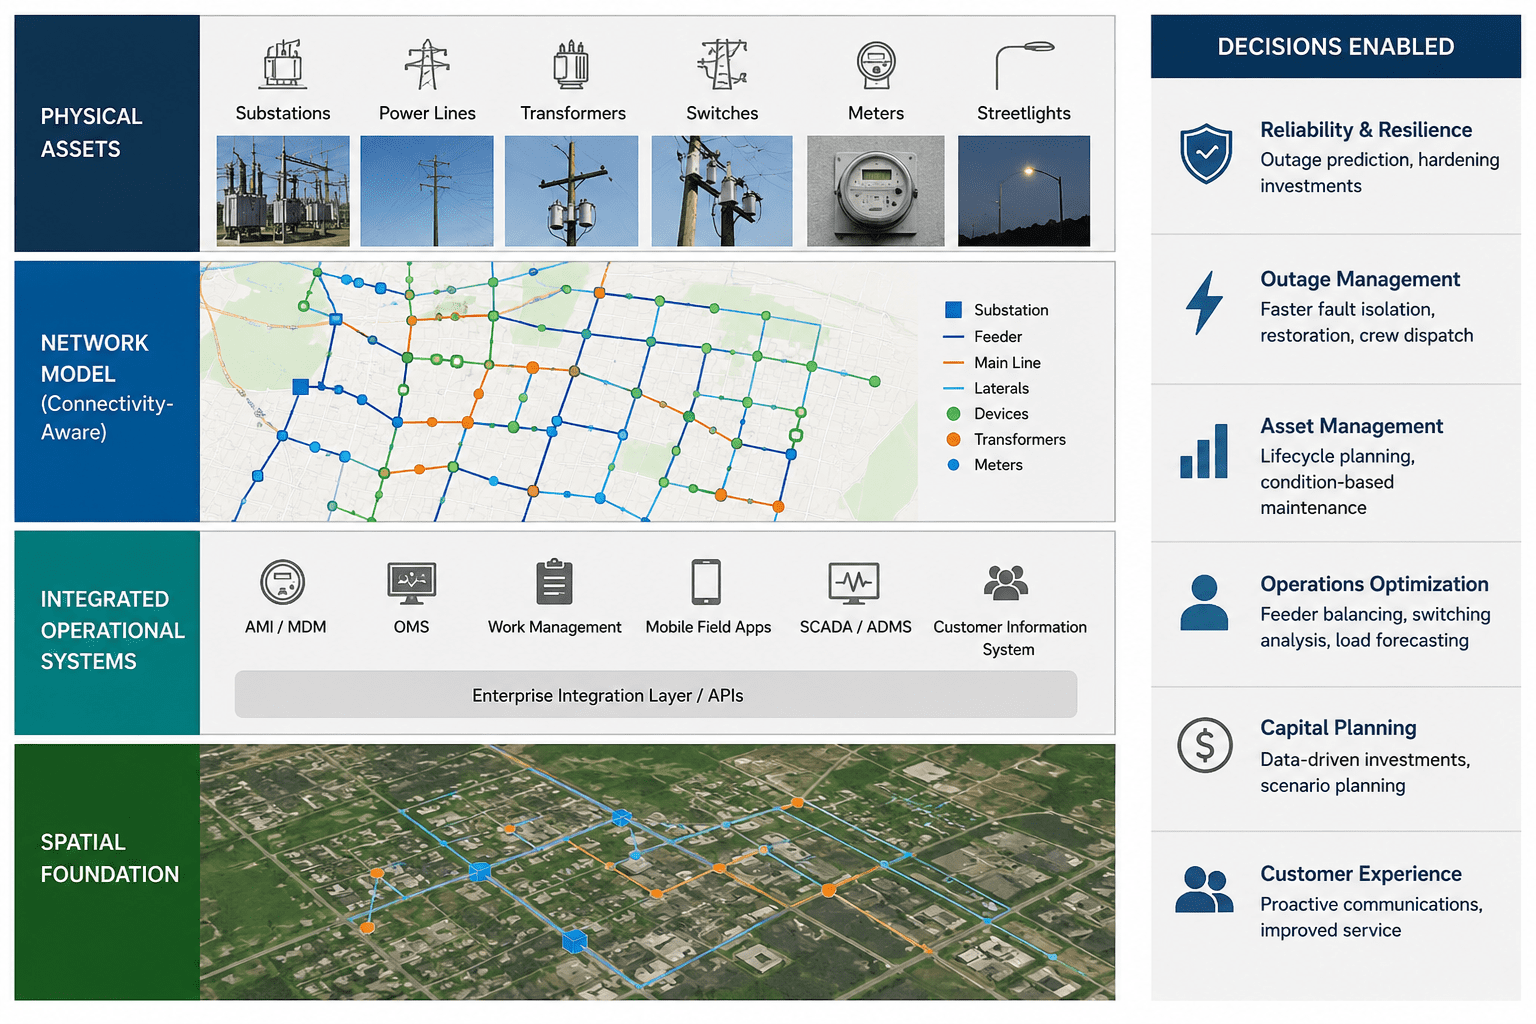Select the SCADA / ADMS waveform monitor icon
The height and width of the screenshot is (1024, 1536).
[x=854, y=583]
